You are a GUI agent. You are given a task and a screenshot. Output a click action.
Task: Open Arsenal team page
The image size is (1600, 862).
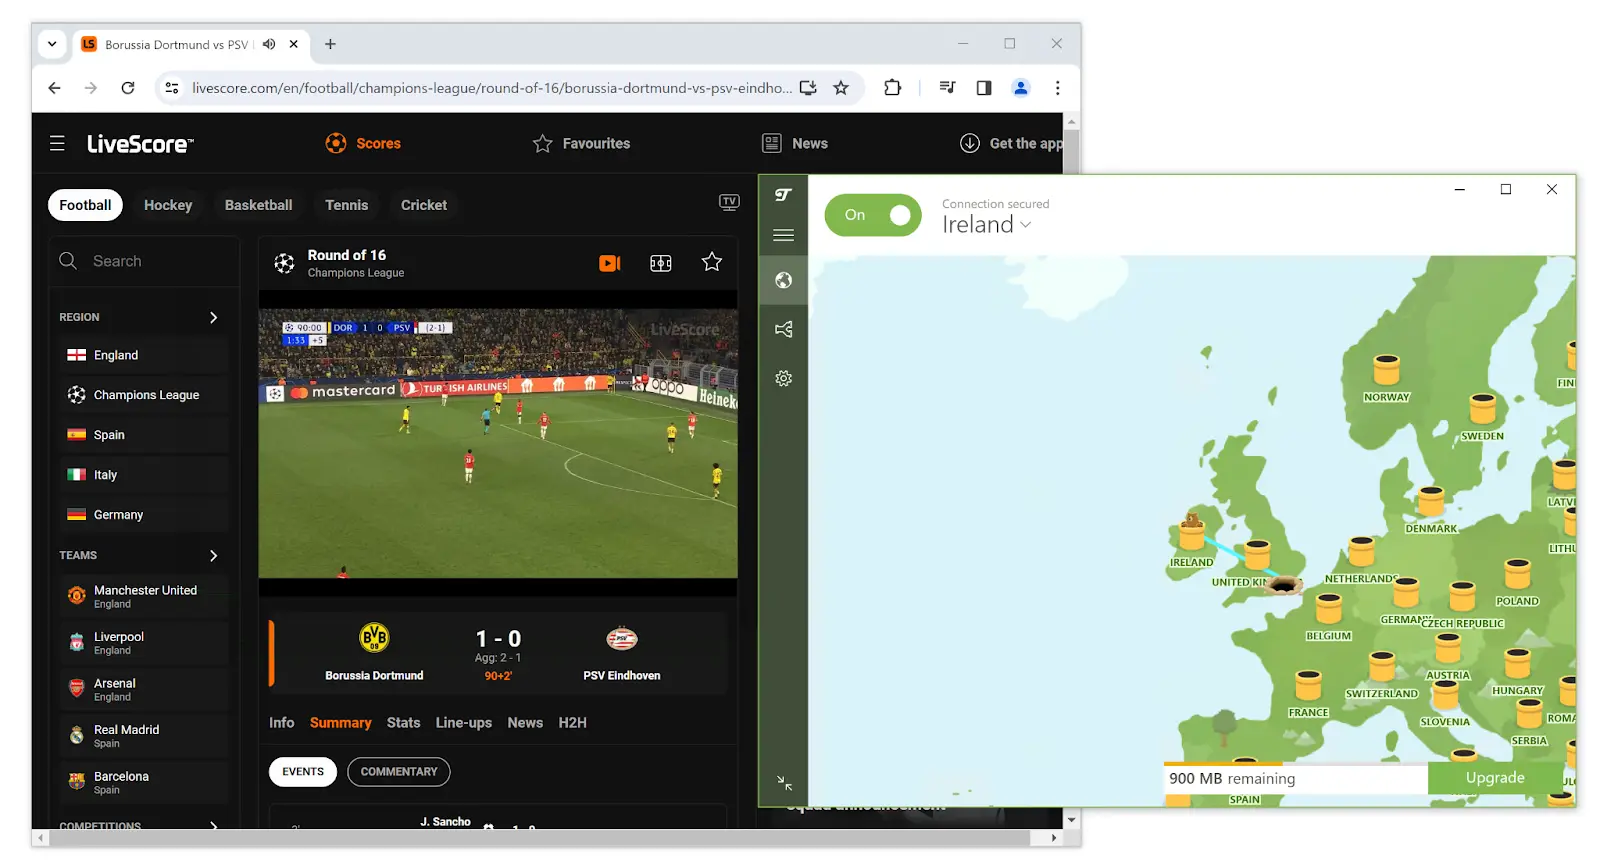(x=144, y=690)
